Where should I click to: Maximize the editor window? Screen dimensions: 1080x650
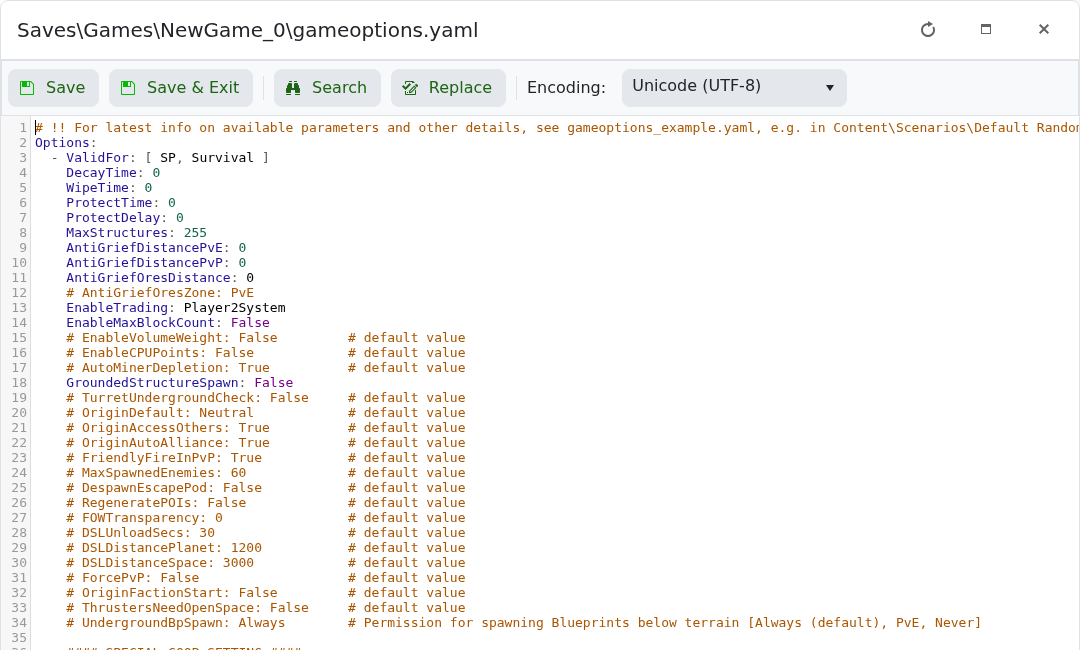coord(986,30)
